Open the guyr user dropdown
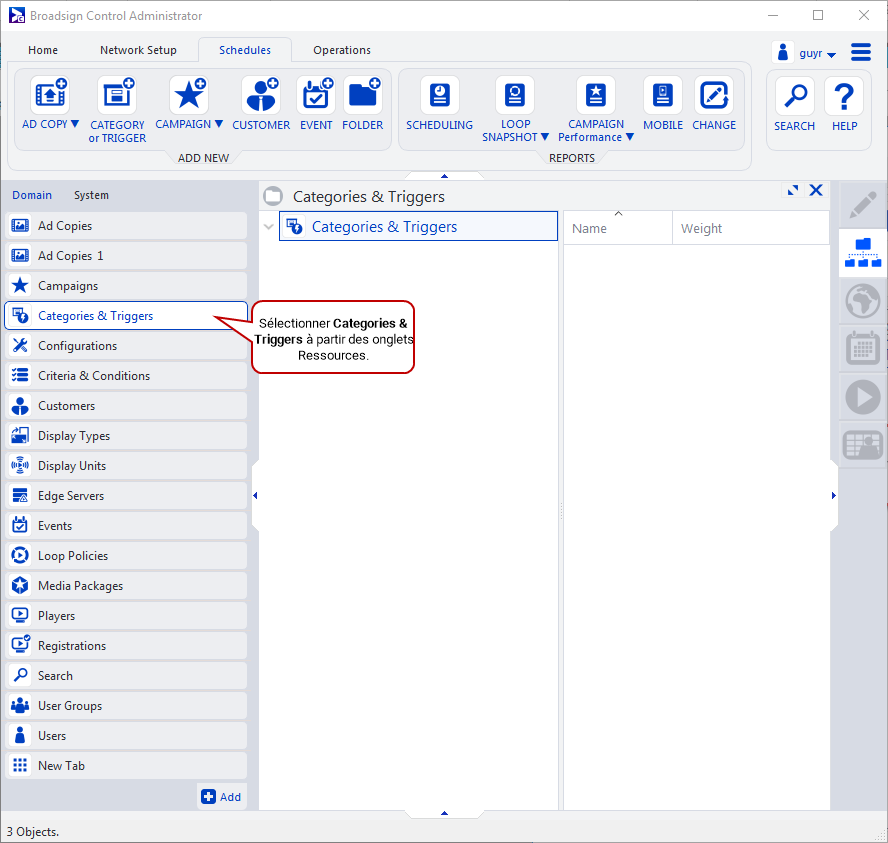 click(831, 55)
